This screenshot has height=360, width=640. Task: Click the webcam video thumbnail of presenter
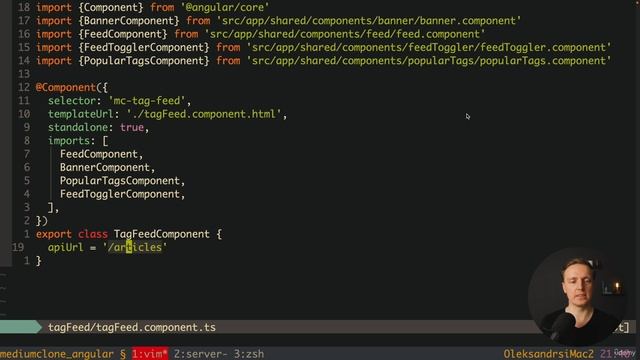(577, 297)
